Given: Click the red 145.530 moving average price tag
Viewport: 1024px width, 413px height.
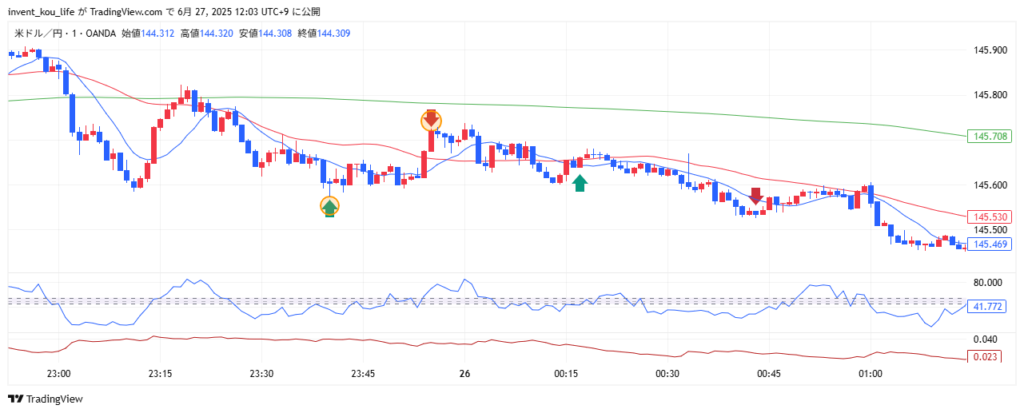Looking at the screenshot, I should (988, 217).
